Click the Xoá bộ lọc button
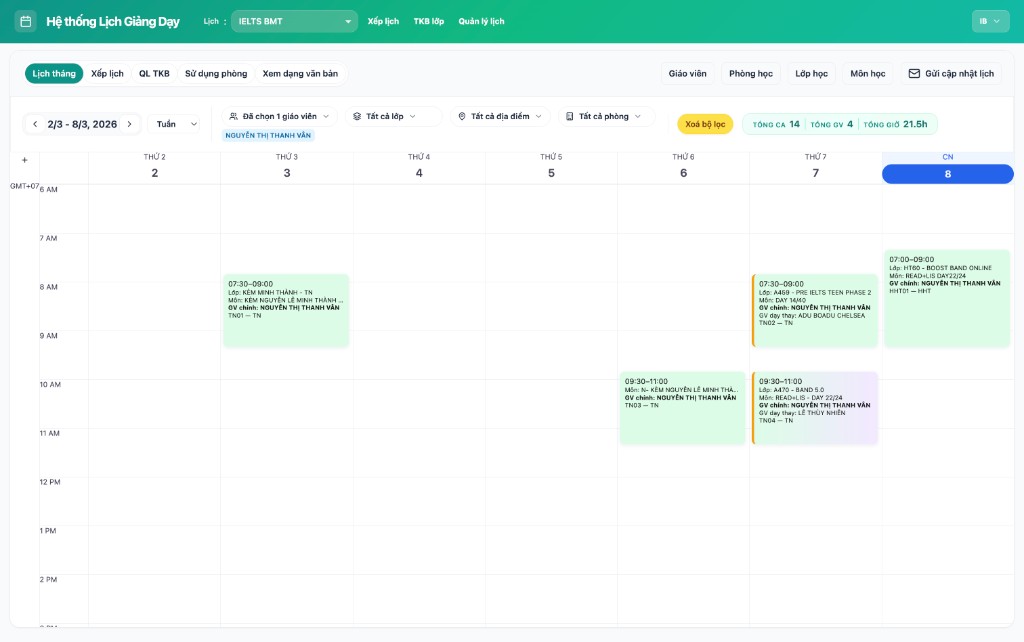This screenshot has height=642, width=1024. [705, 124]
